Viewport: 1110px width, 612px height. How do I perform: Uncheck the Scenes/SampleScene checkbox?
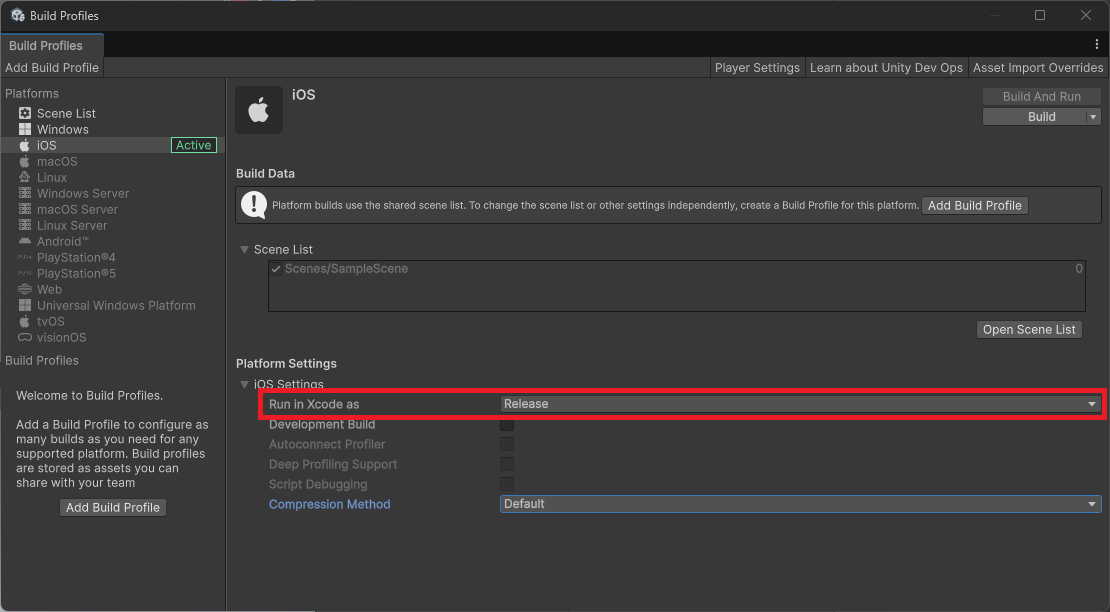pos(276,269)
